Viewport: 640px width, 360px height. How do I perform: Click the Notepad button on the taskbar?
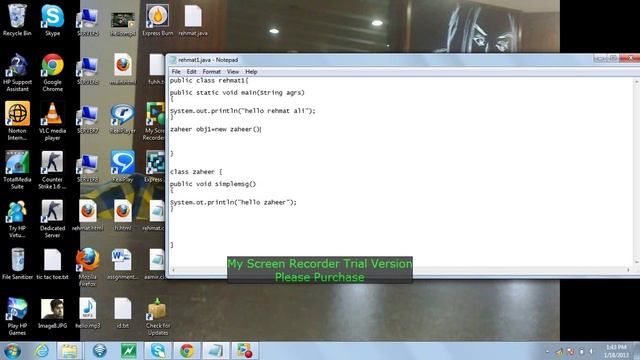pos(216,351)
